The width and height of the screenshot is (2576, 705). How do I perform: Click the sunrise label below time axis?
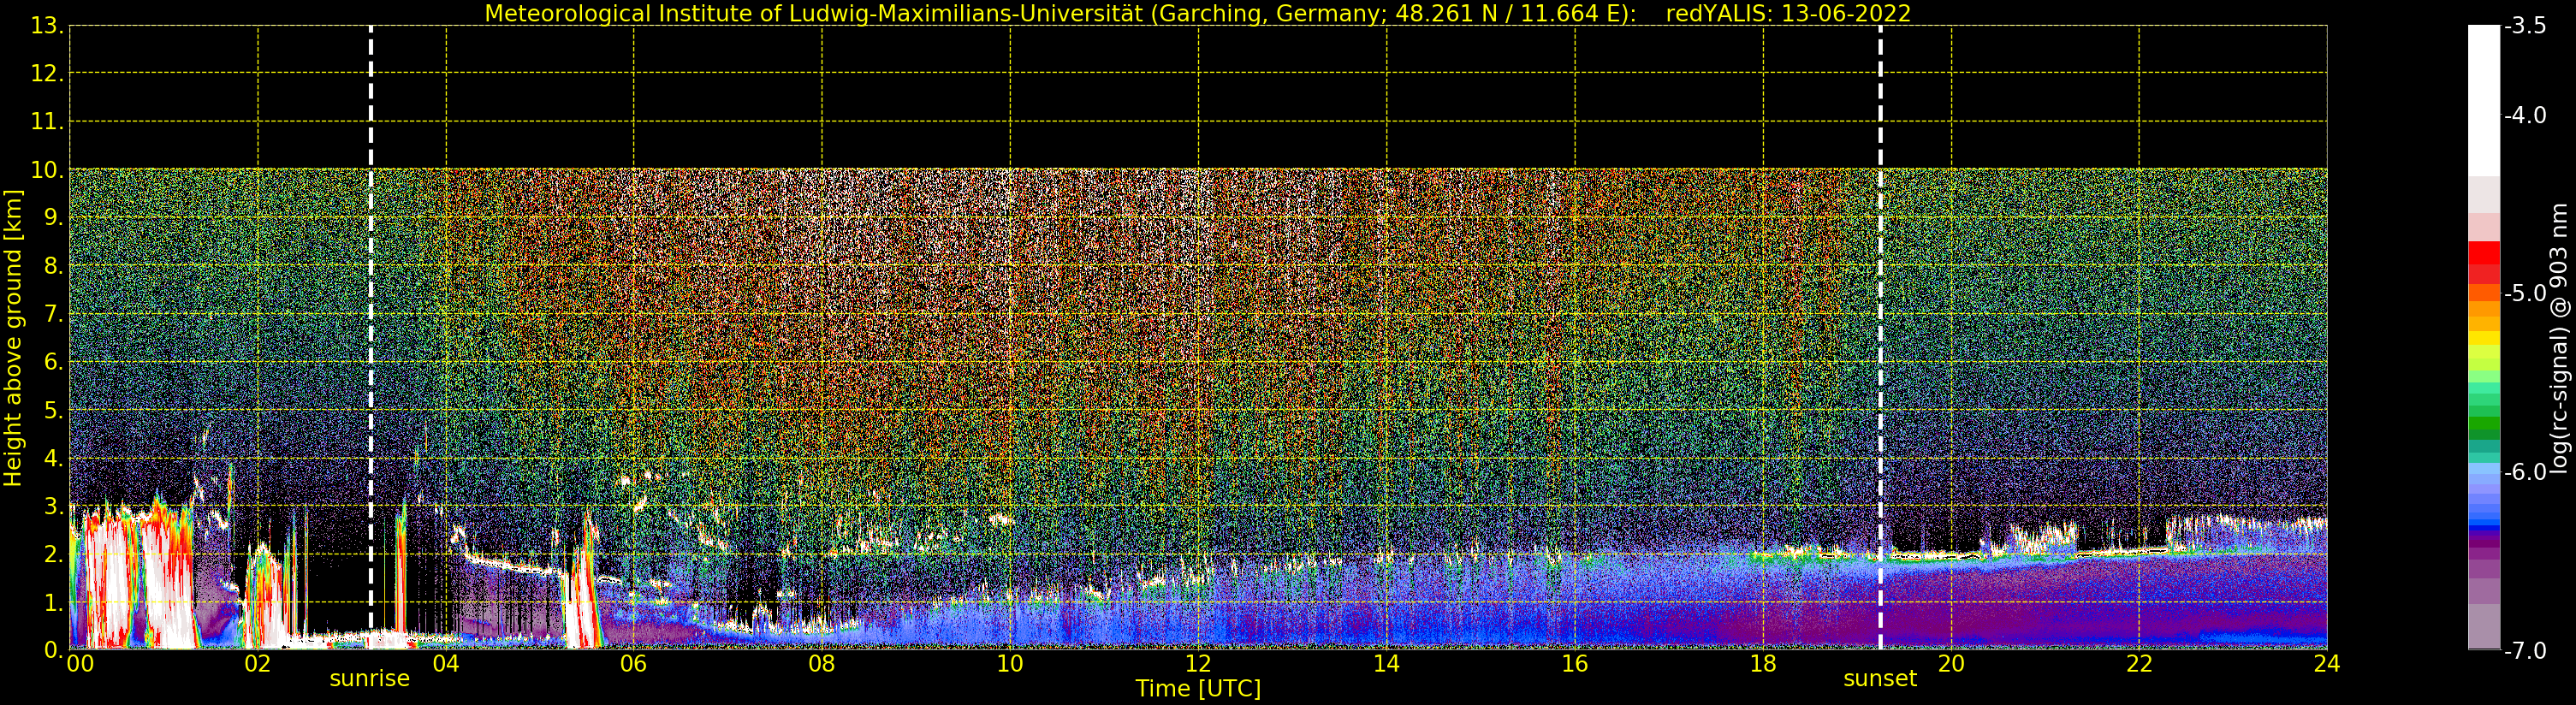(370, 679)
